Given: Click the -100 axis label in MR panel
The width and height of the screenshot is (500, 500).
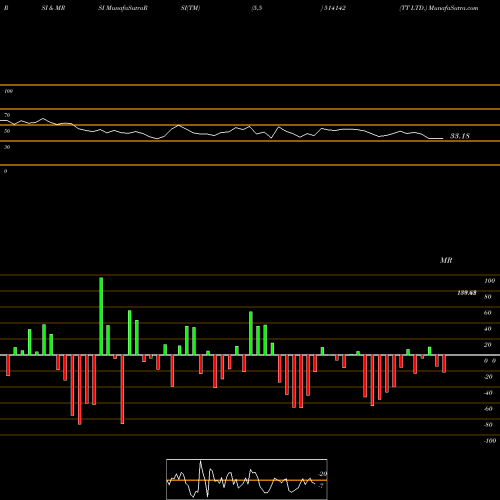Looking at the screenshot, I should (490, 441).
